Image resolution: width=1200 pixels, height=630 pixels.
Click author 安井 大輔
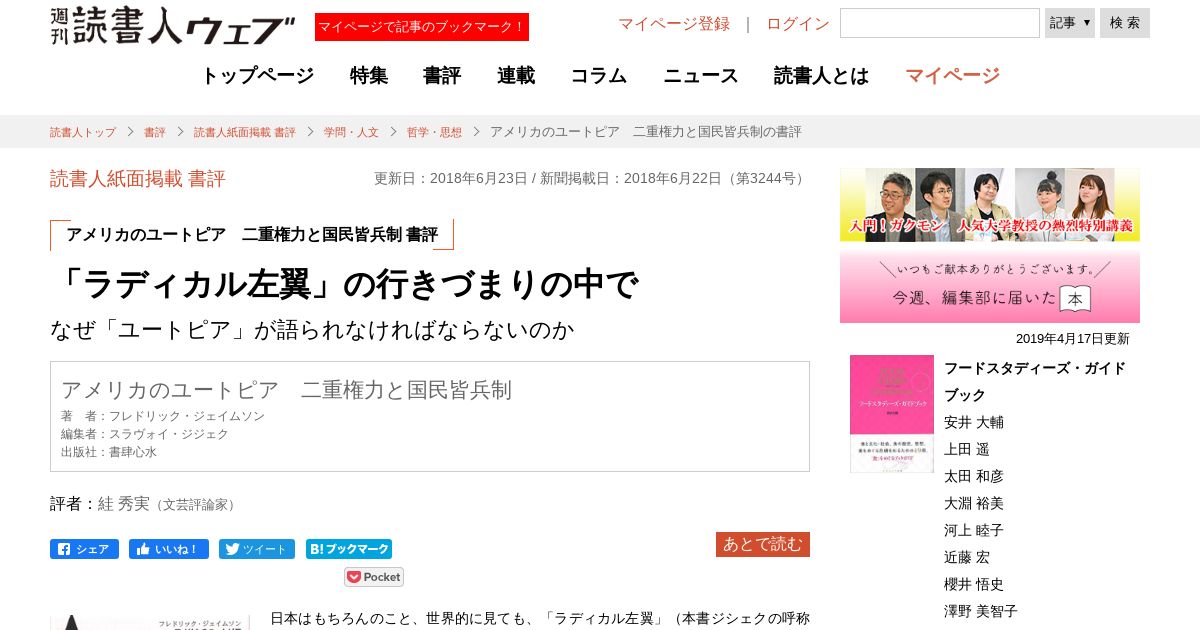coord(974,422)
